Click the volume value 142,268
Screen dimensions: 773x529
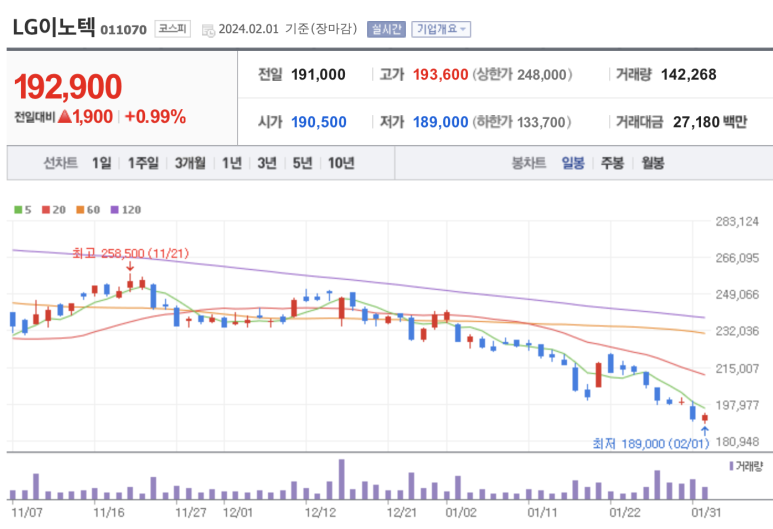(688, 74)
